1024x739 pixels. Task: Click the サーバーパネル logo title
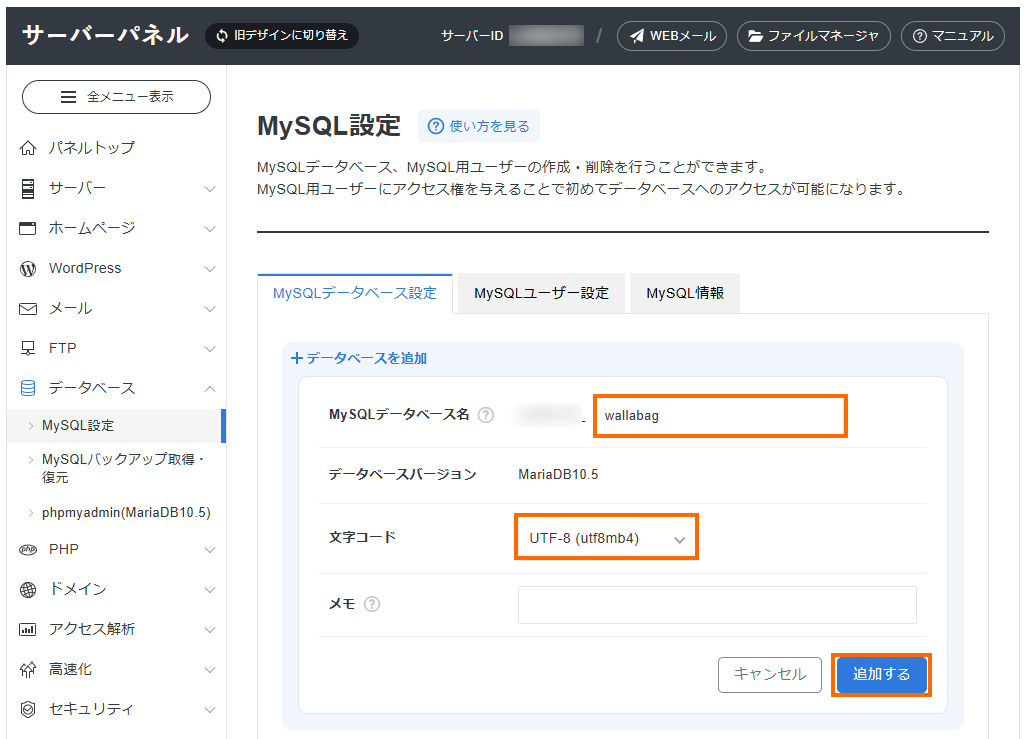(x=106, y=35)
